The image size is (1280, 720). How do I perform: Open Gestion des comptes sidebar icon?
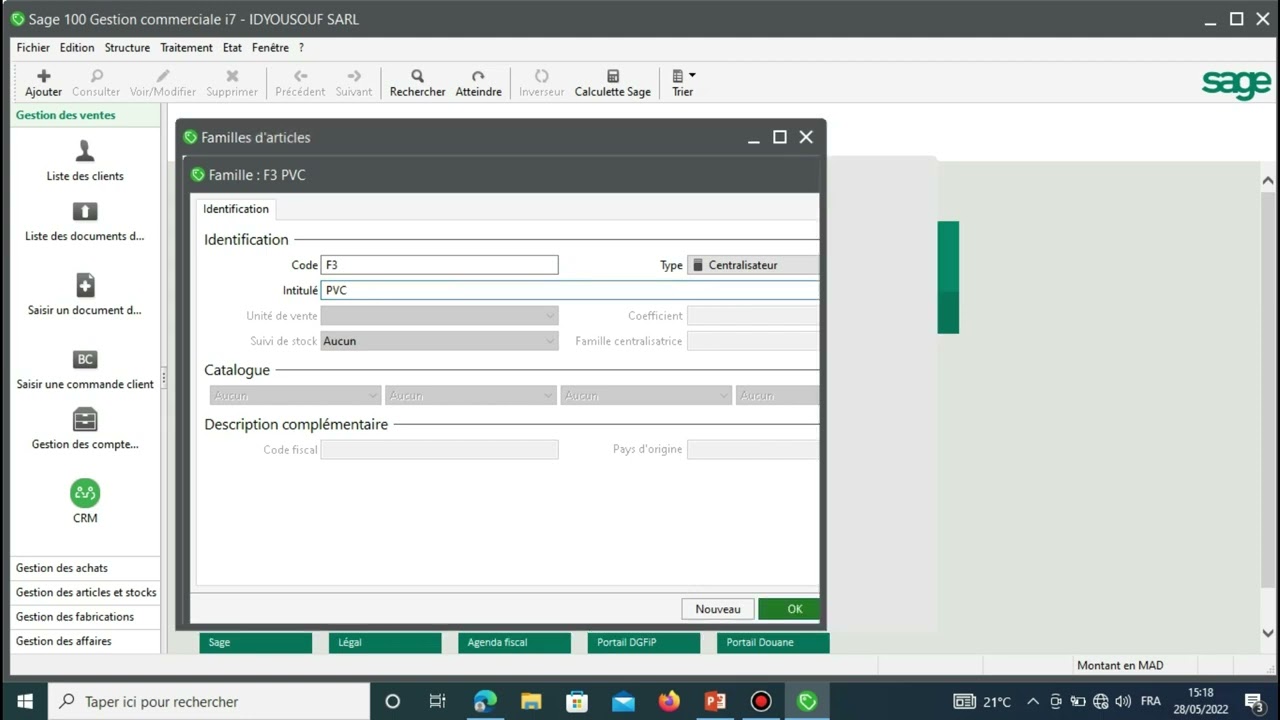[x=85, y=419]
